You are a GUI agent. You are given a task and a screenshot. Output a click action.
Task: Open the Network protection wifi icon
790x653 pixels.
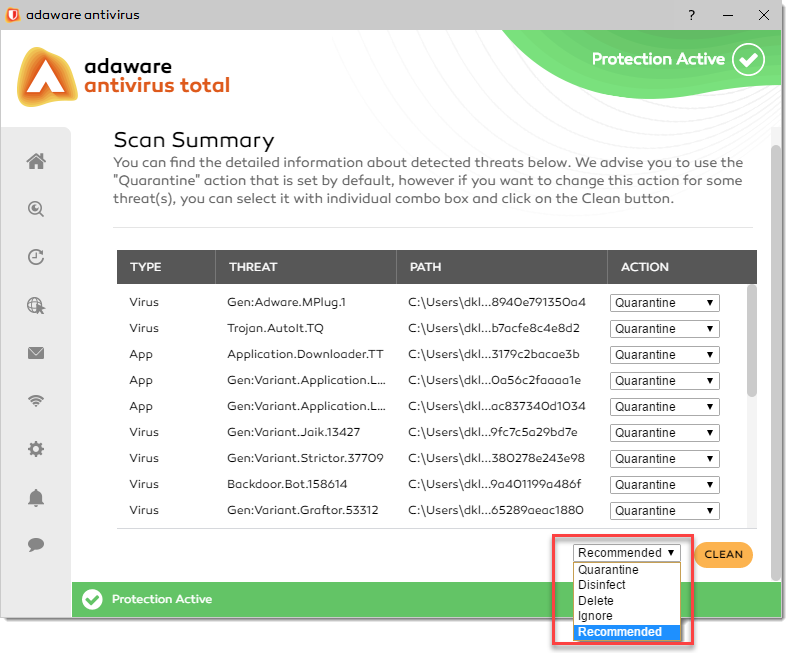coord(36,401)
